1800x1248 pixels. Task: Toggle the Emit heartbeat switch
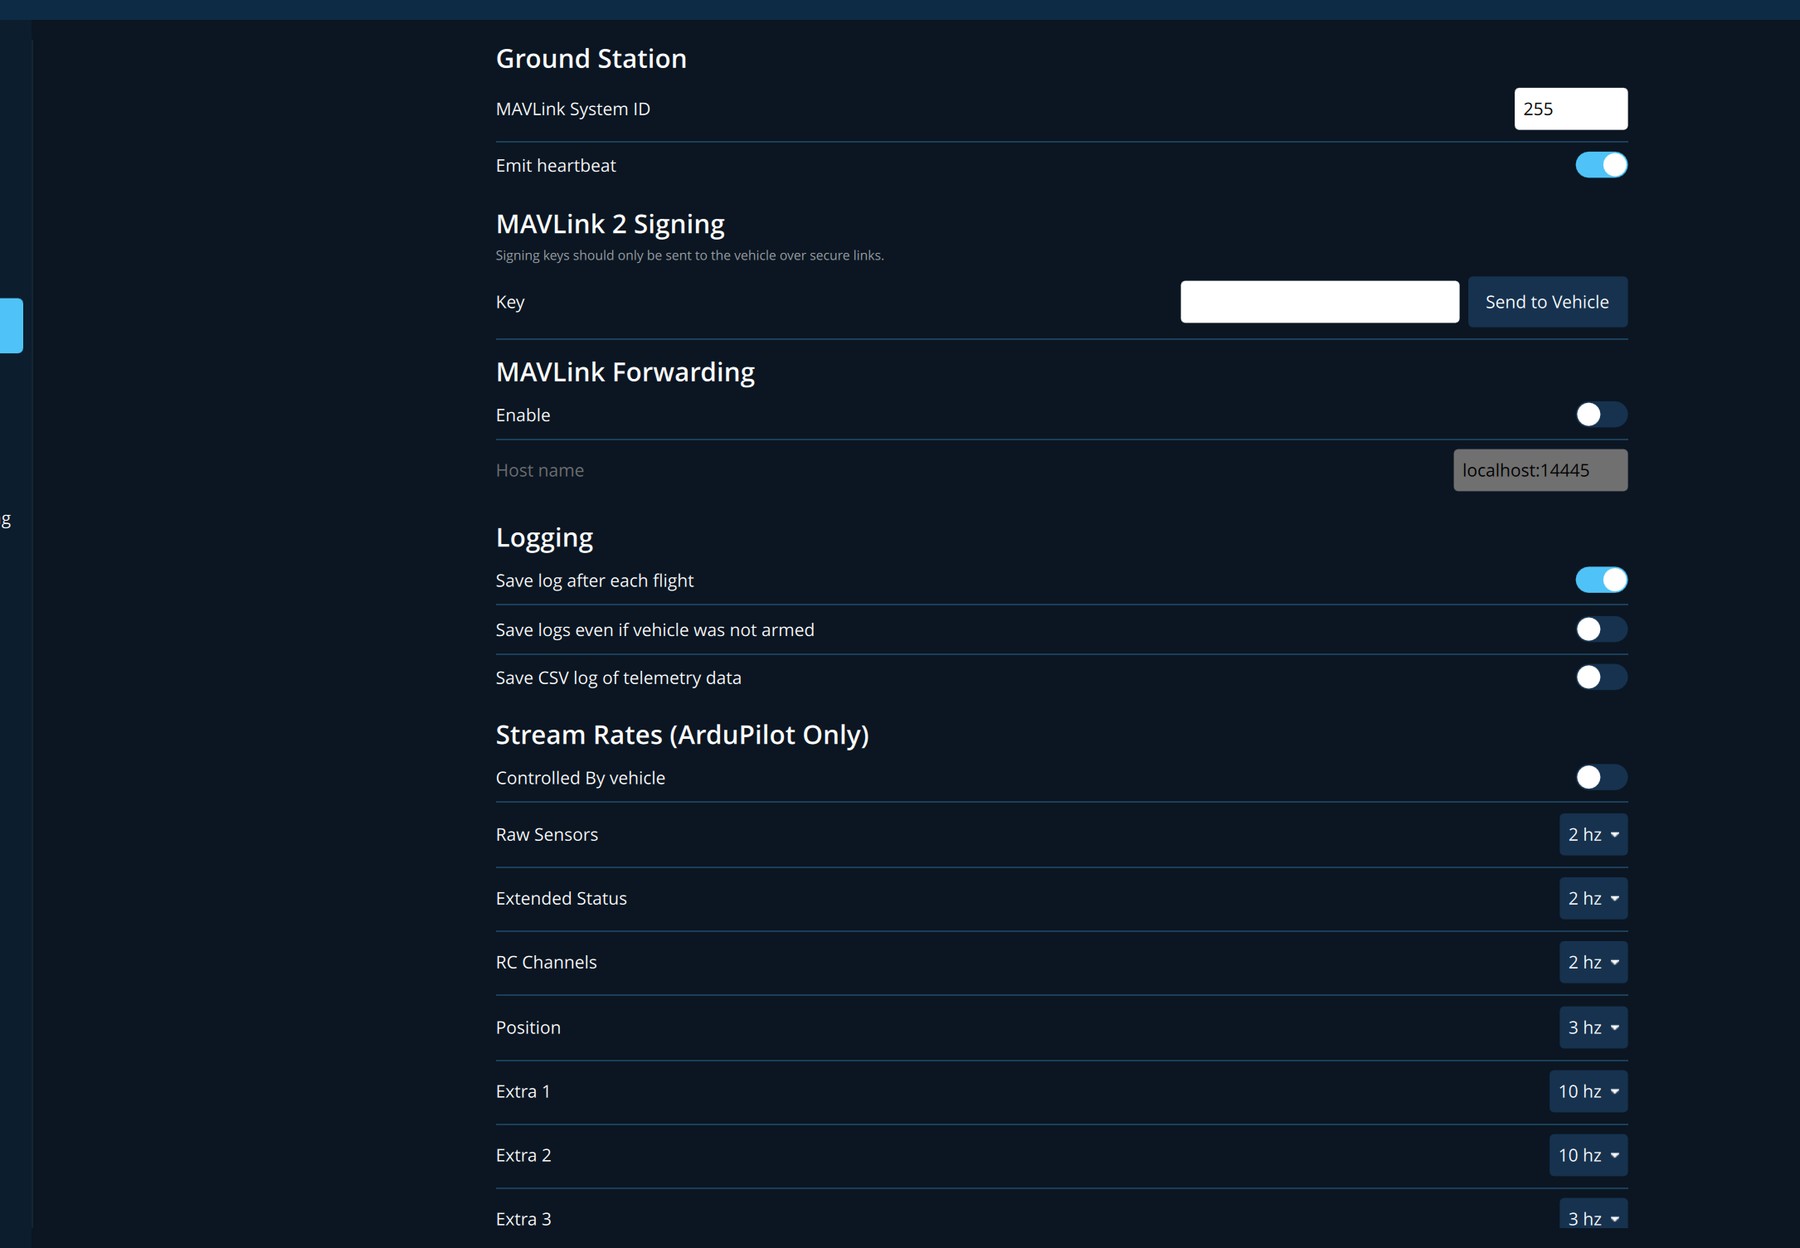point(1601,165)
